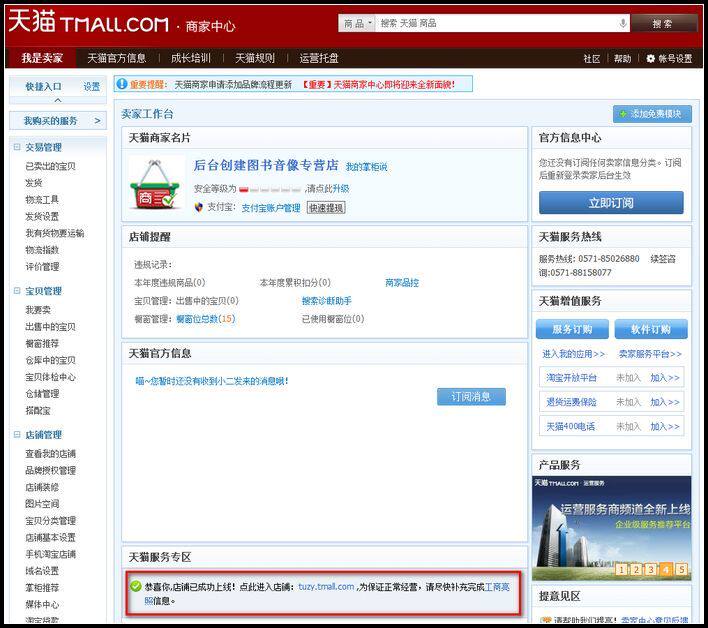Click the microphone icon in search box
This screenshot has height=628, width=708.
pyautogui.click(x=623, y=23)
